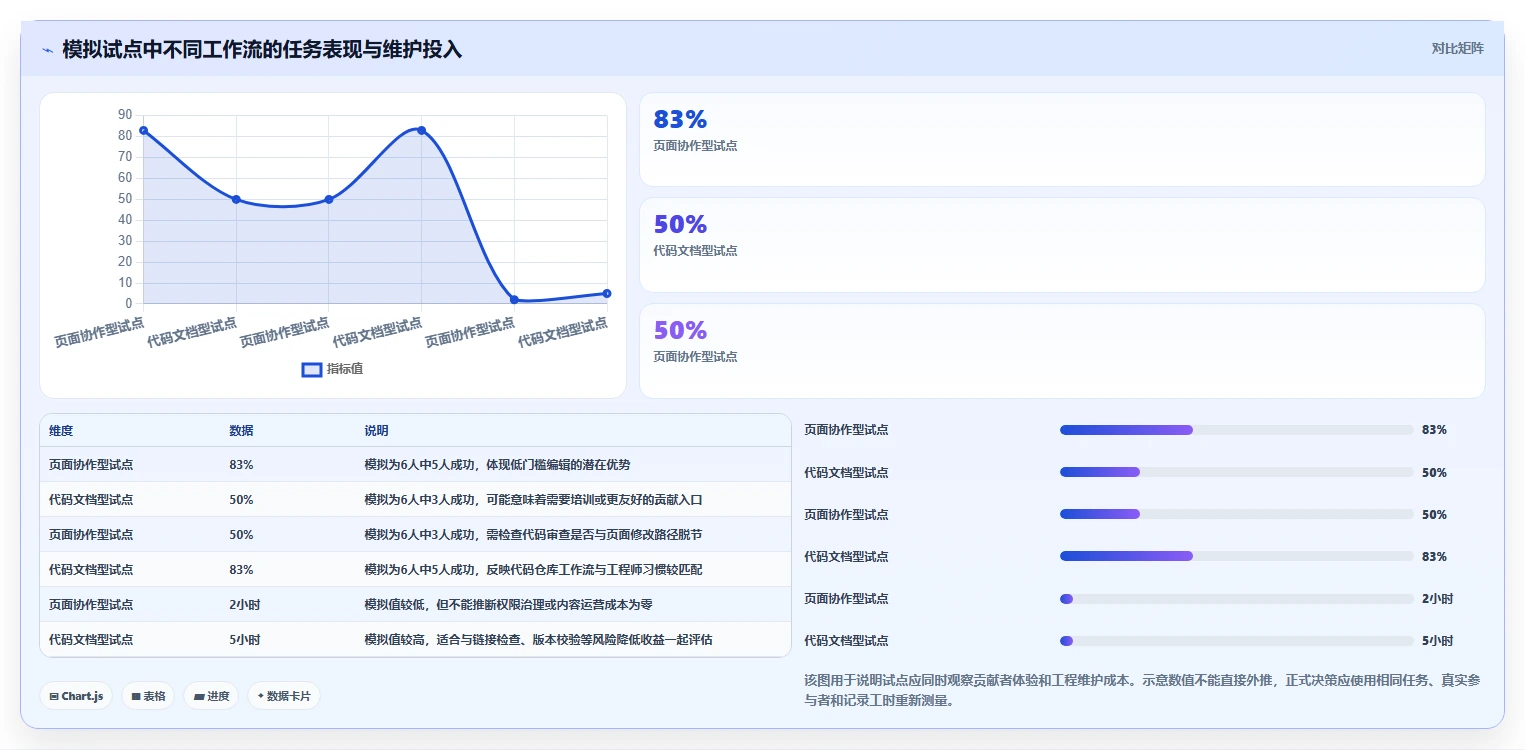This screenshot has height=750, width=1525.
Task: Click the last chart point near value 5
Action: coord(607,293)
